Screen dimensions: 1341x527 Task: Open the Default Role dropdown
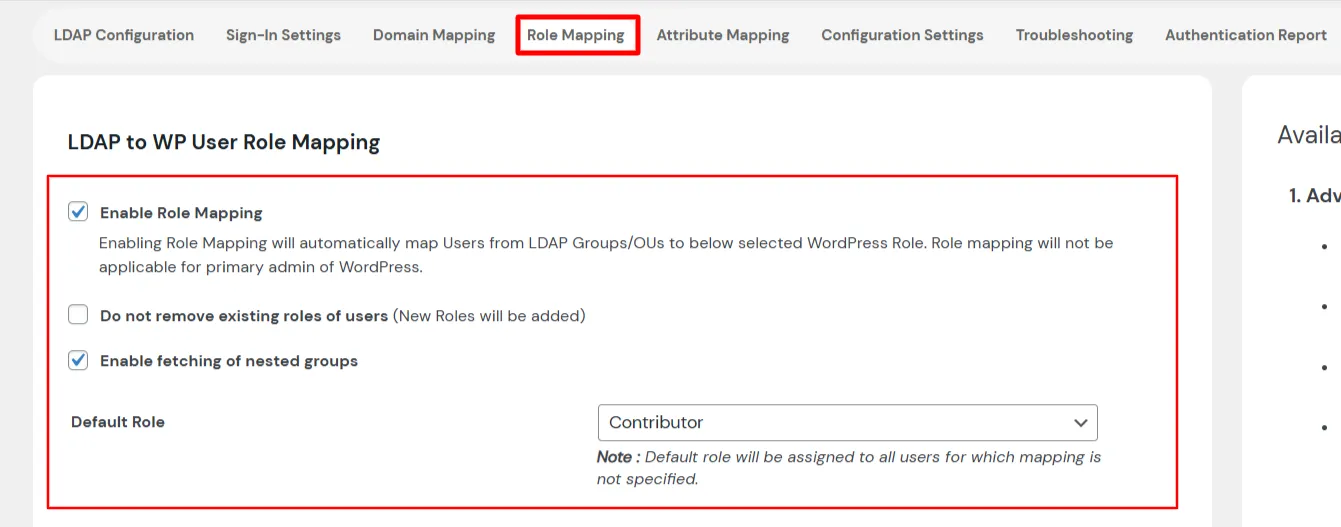click(847, 422)
